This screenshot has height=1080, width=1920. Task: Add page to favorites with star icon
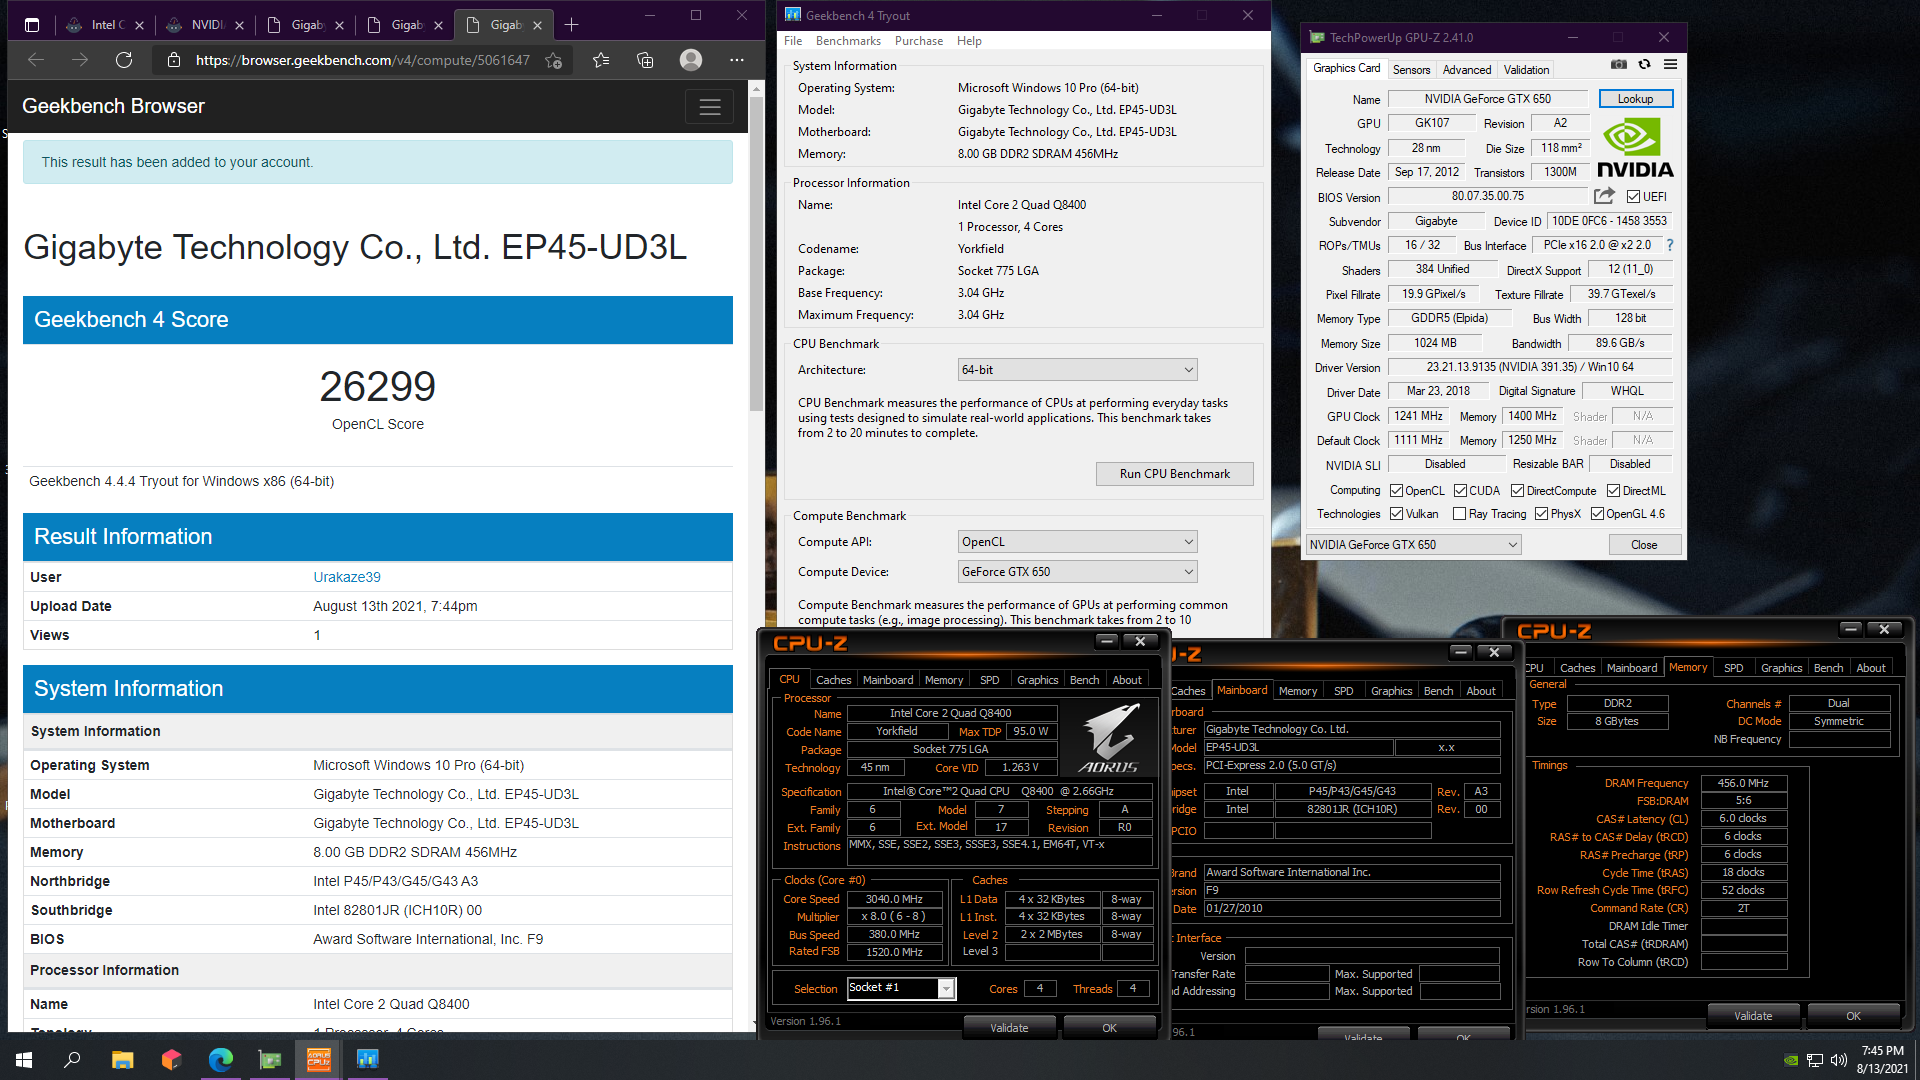553,60
